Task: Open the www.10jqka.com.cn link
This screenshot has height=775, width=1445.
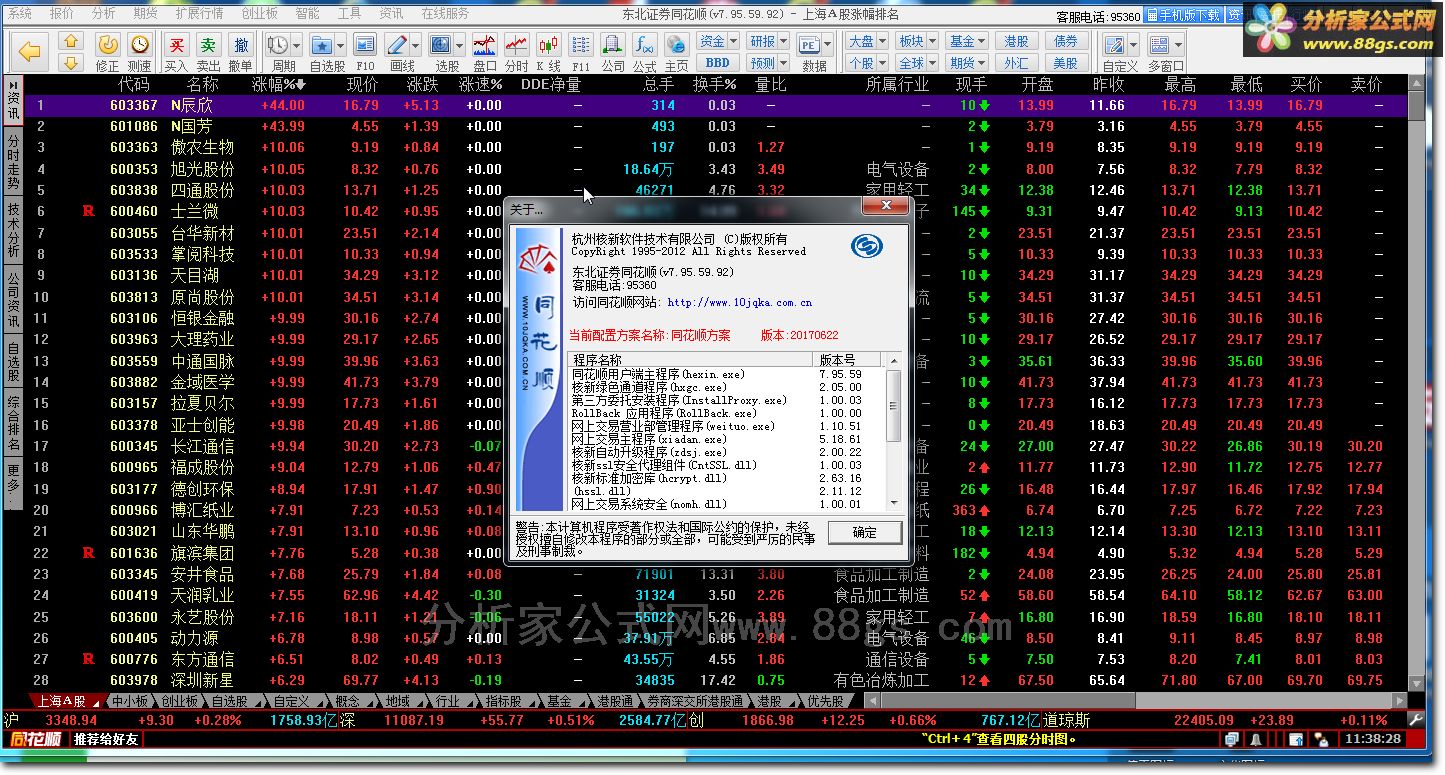Action: (739, 302)
